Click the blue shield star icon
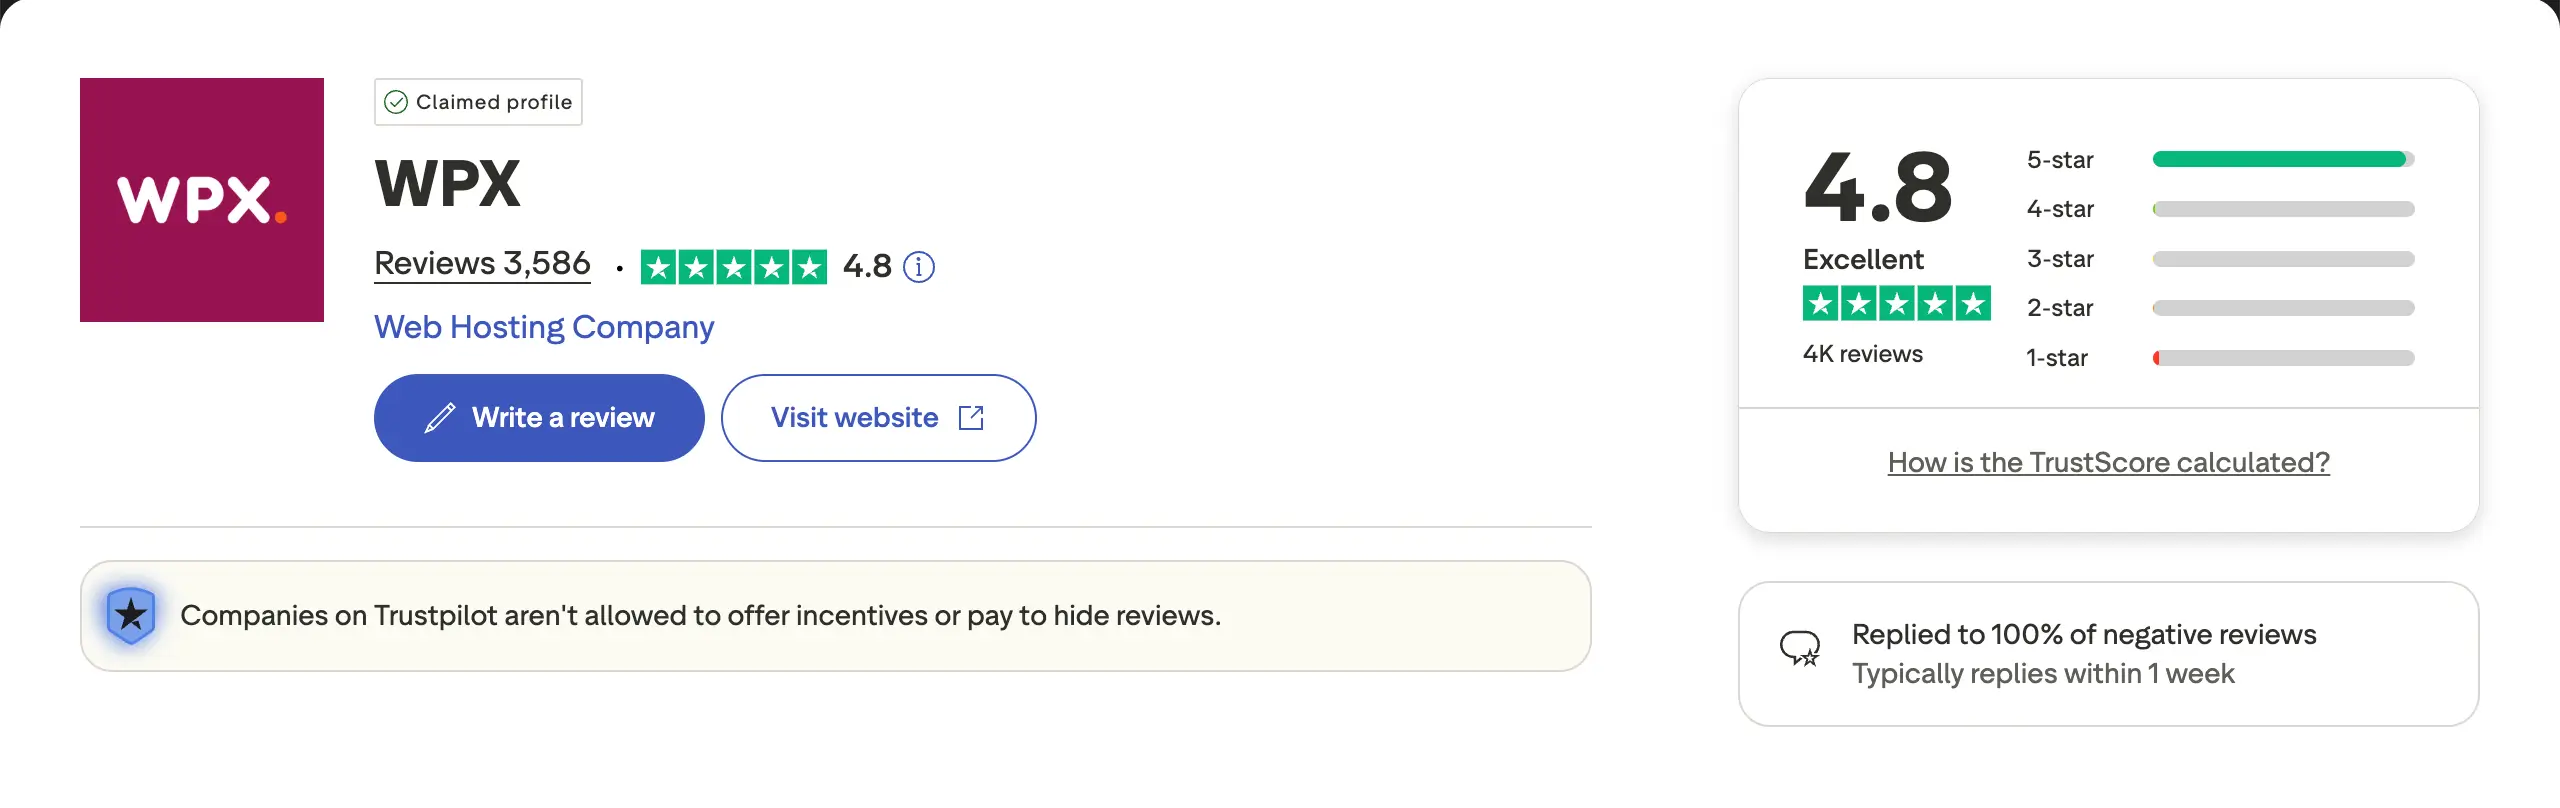Viewport: 2560px width, 808px height. click(131, 615)
